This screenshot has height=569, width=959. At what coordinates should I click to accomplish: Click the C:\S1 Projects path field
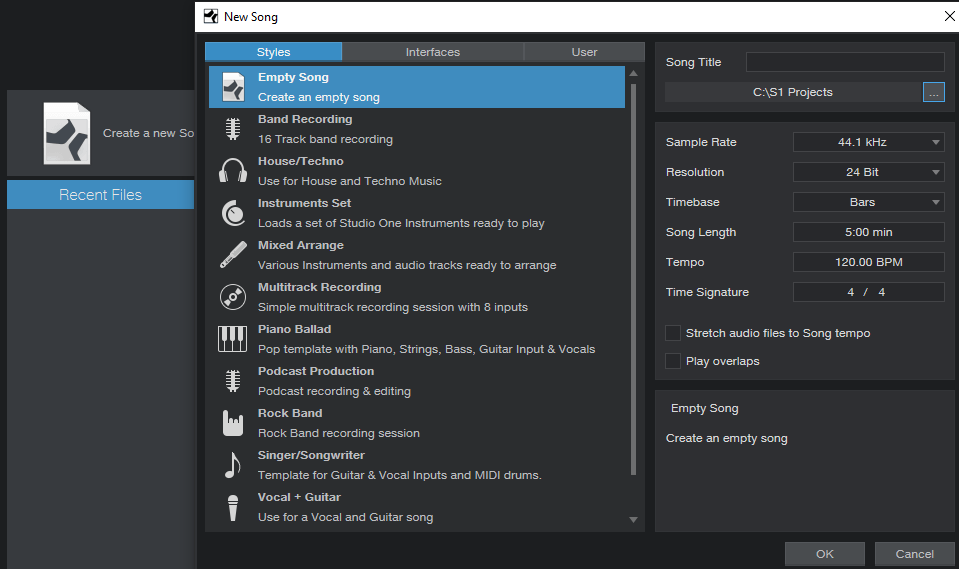tap(793, 92)
